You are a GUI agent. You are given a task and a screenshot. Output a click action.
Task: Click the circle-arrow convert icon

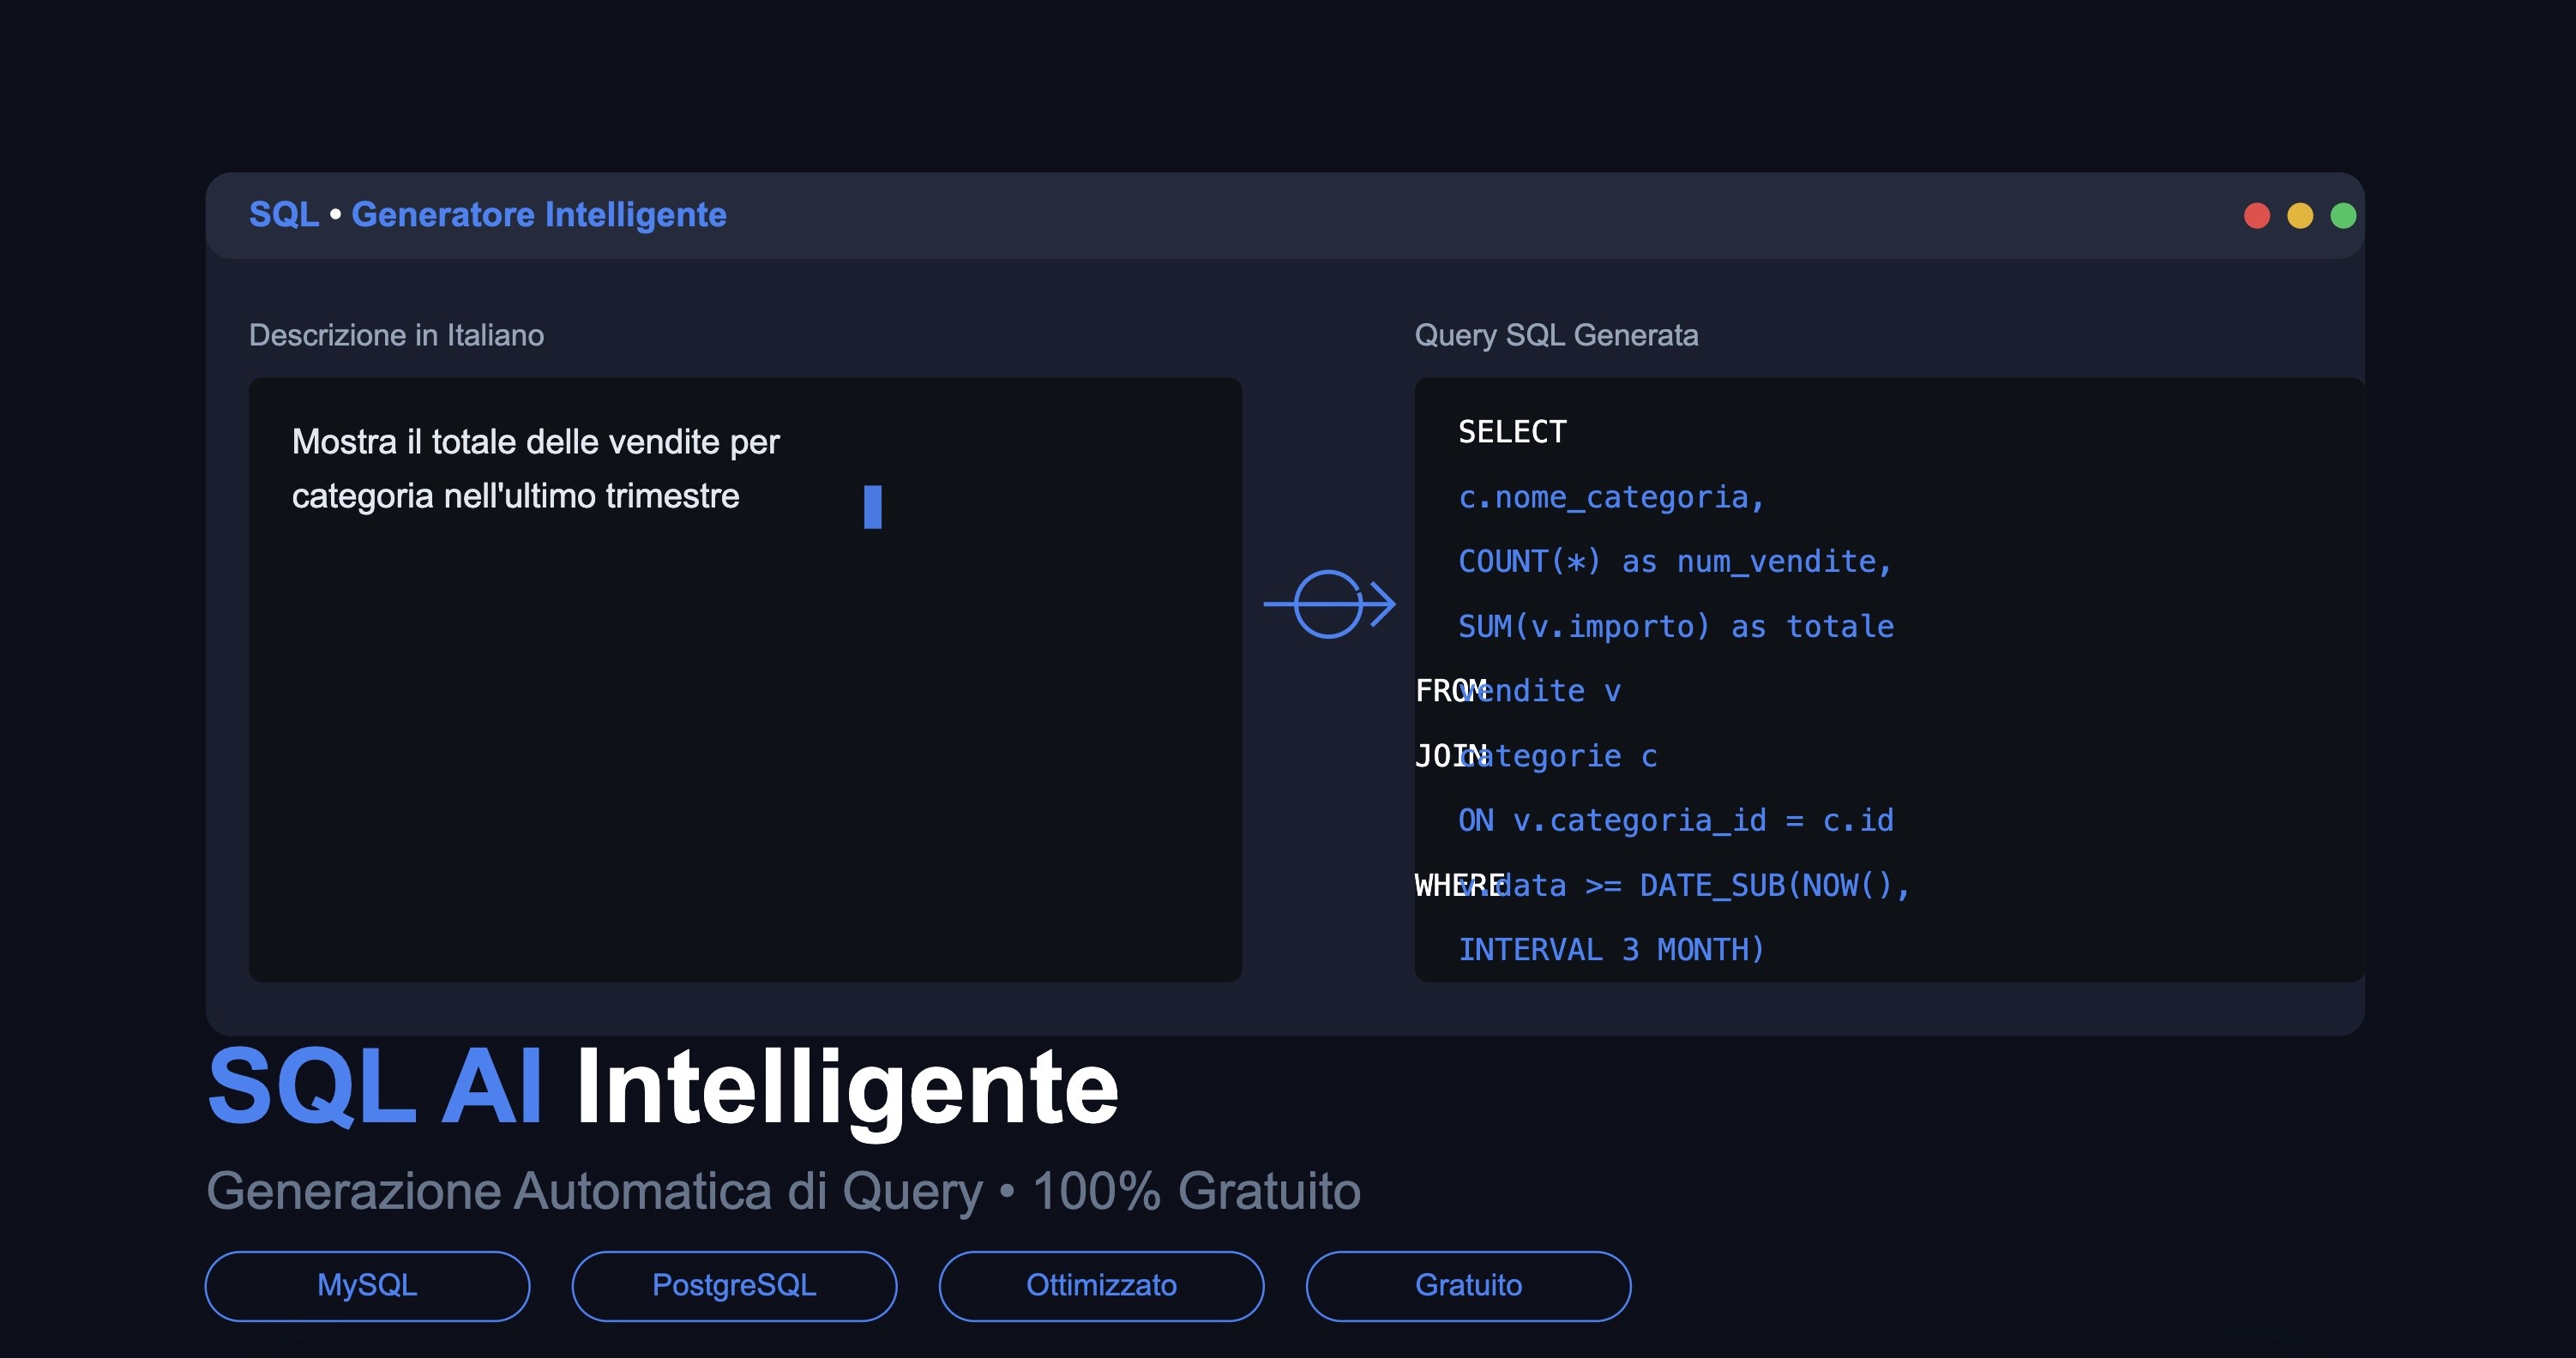pos(1329,604)
